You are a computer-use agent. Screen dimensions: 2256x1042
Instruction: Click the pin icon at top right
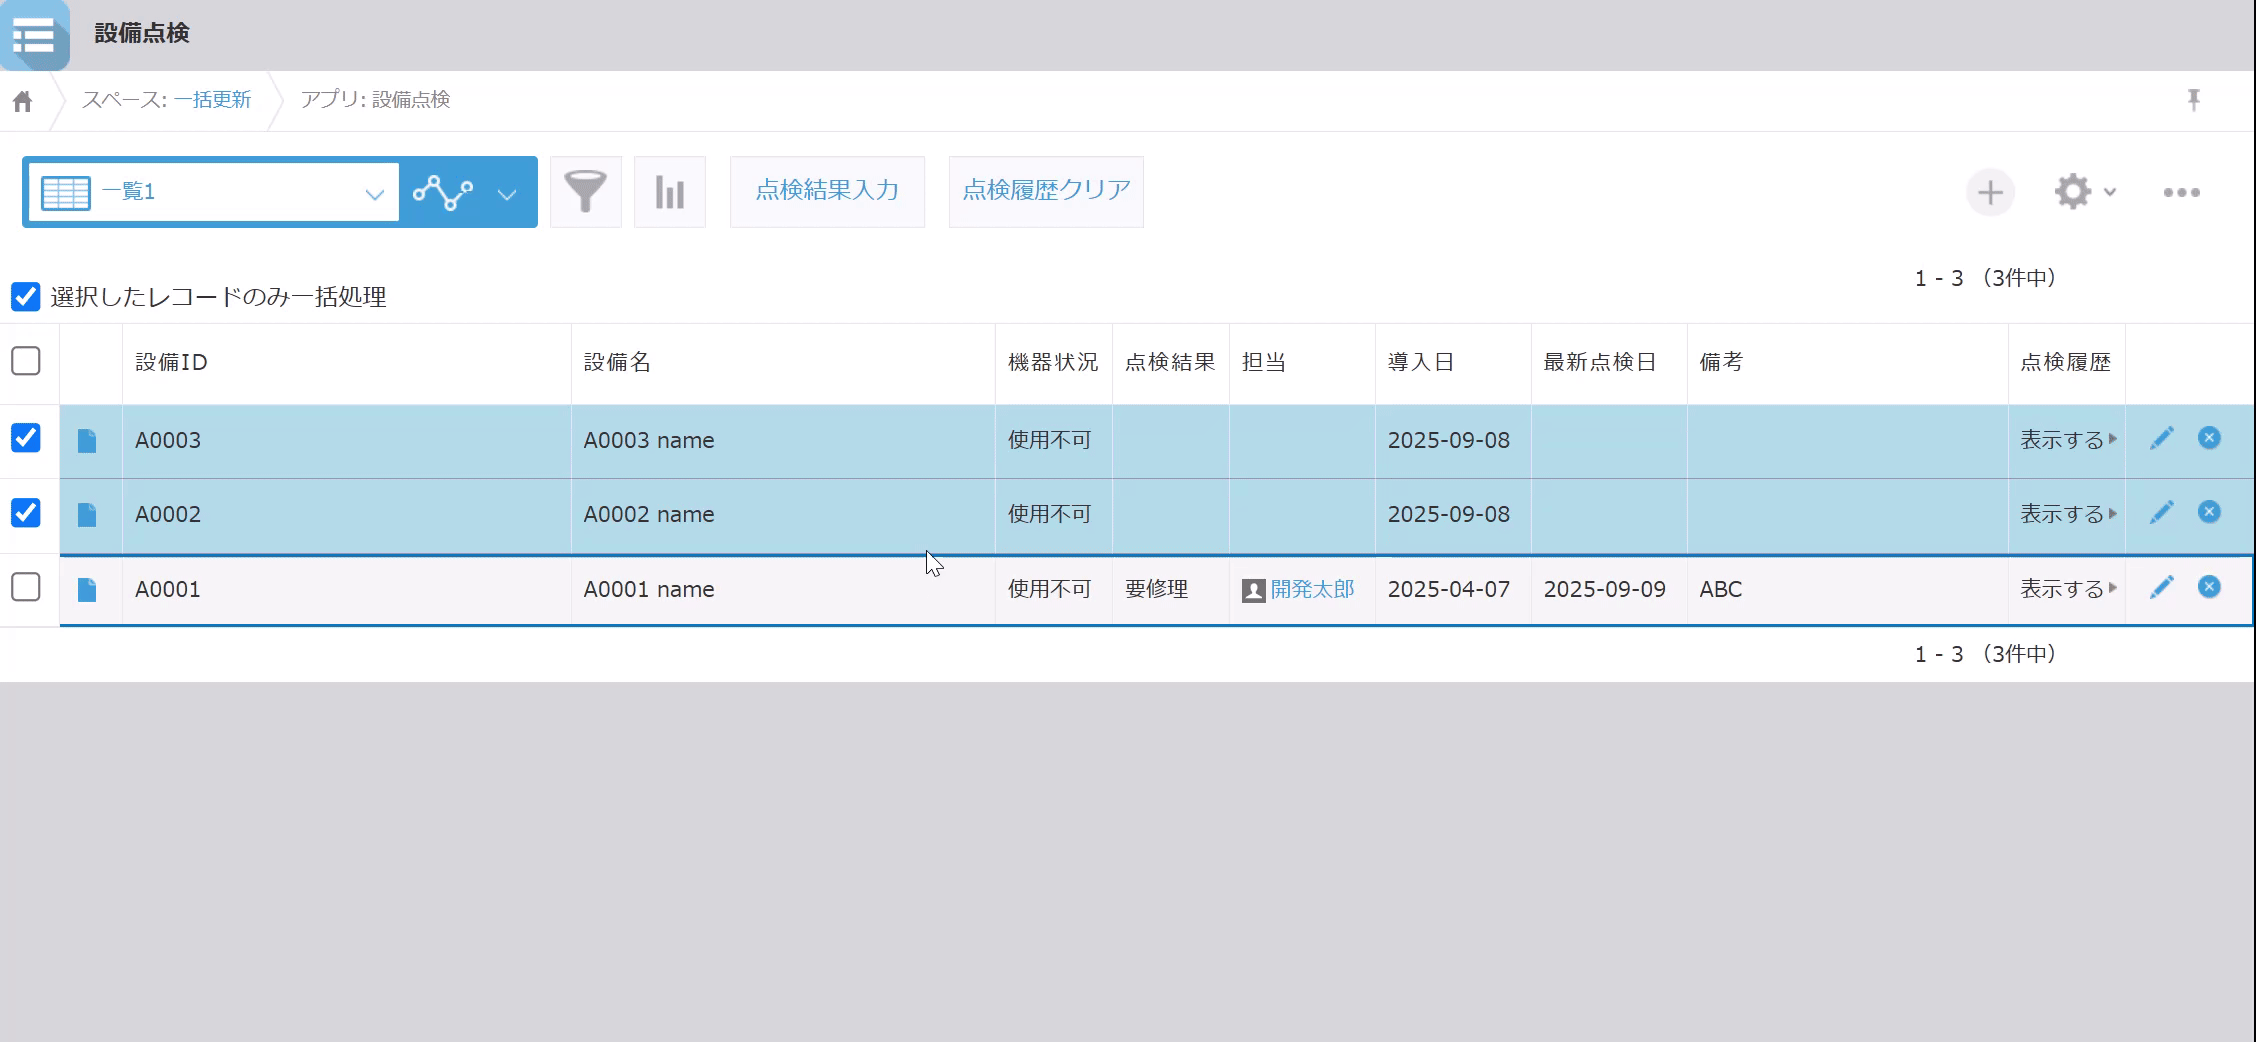[x=2193, y=99]
